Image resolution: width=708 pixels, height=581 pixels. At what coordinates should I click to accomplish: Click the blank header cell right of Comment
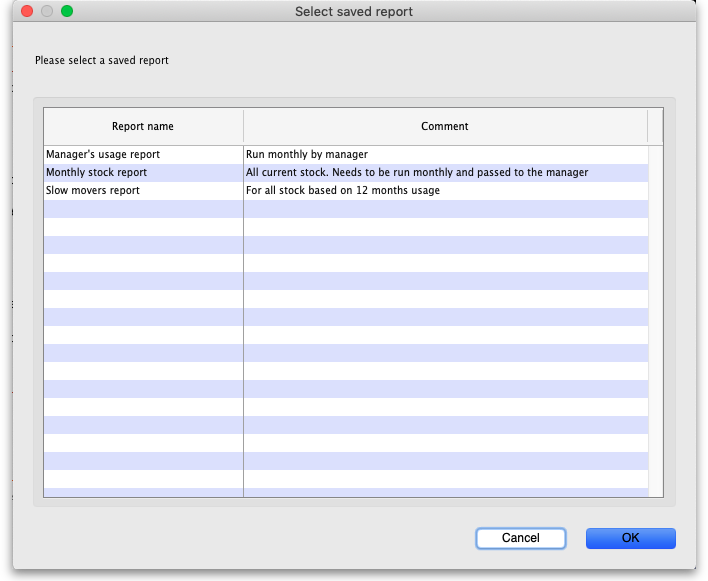(x=655, y=127)
